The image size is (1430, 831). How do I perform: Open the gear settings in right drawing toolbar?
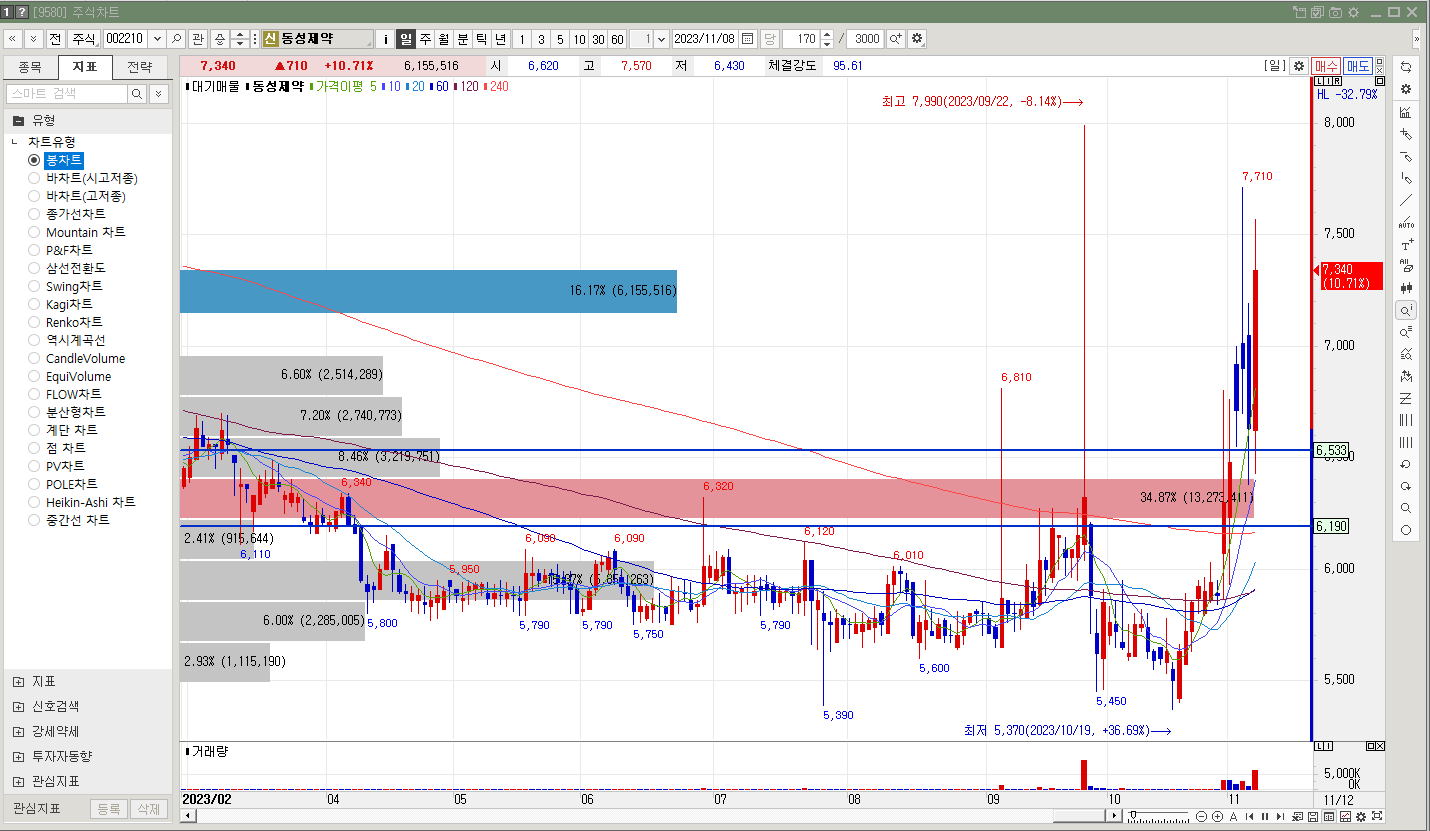(1406, 89)
